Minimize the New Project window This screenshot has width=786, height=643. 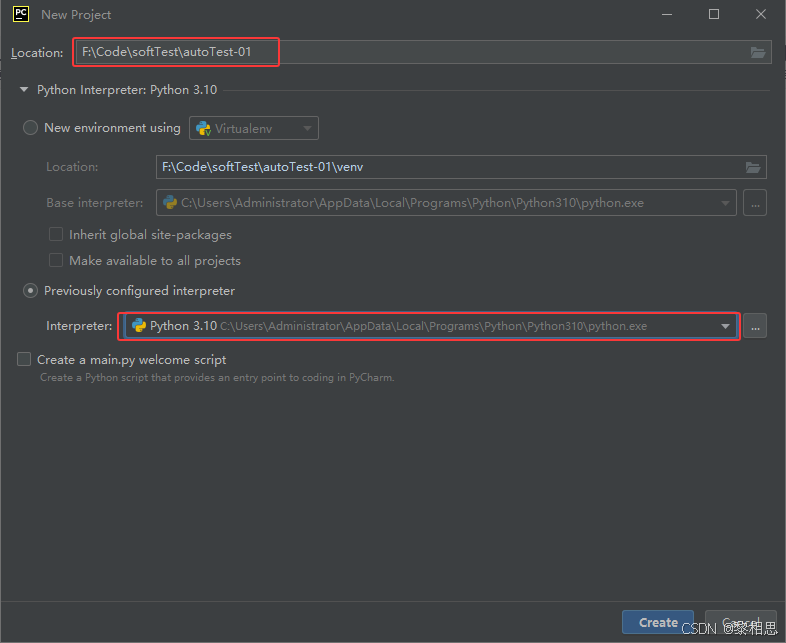[667, 15]
